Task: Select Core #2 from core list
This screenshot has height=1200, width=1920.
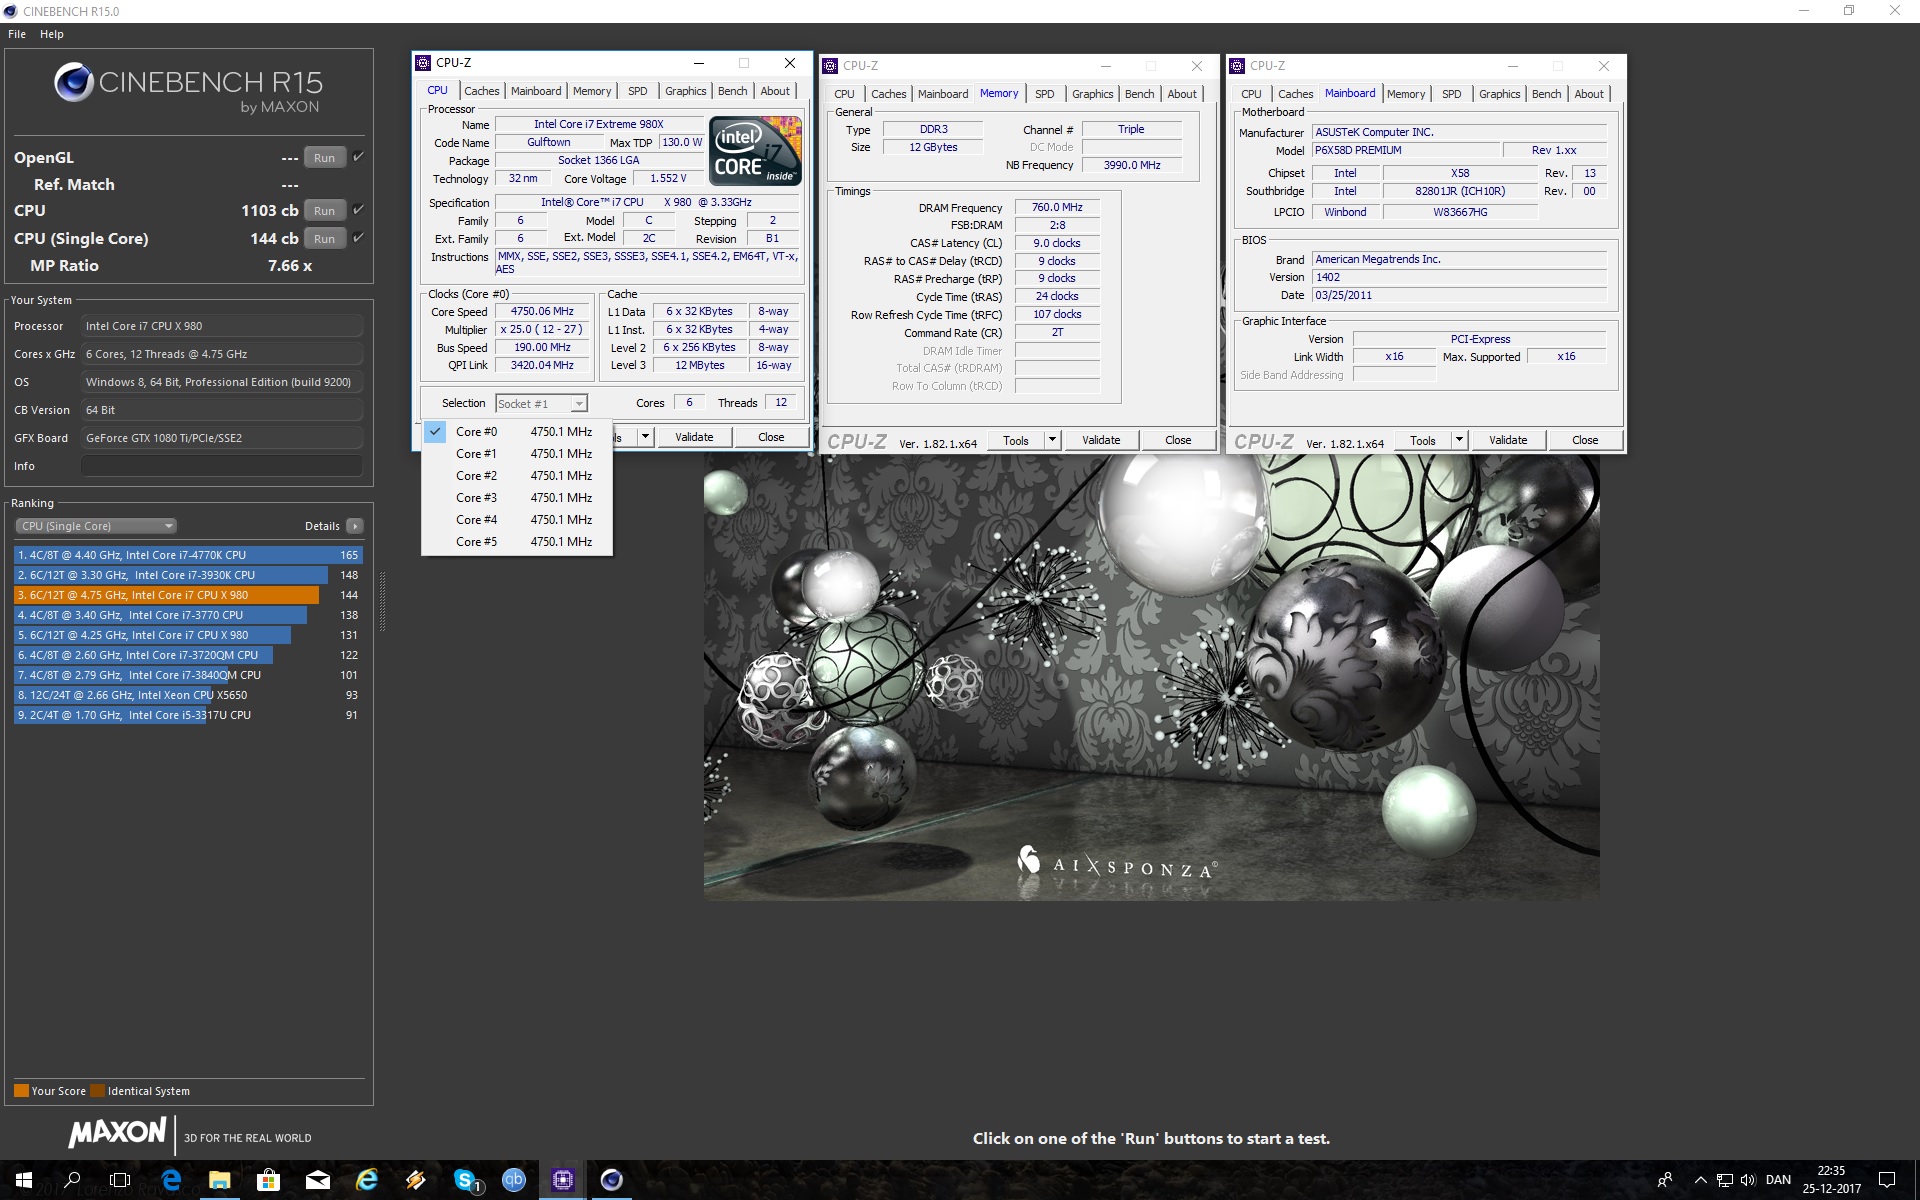Action: click(517, 476)
